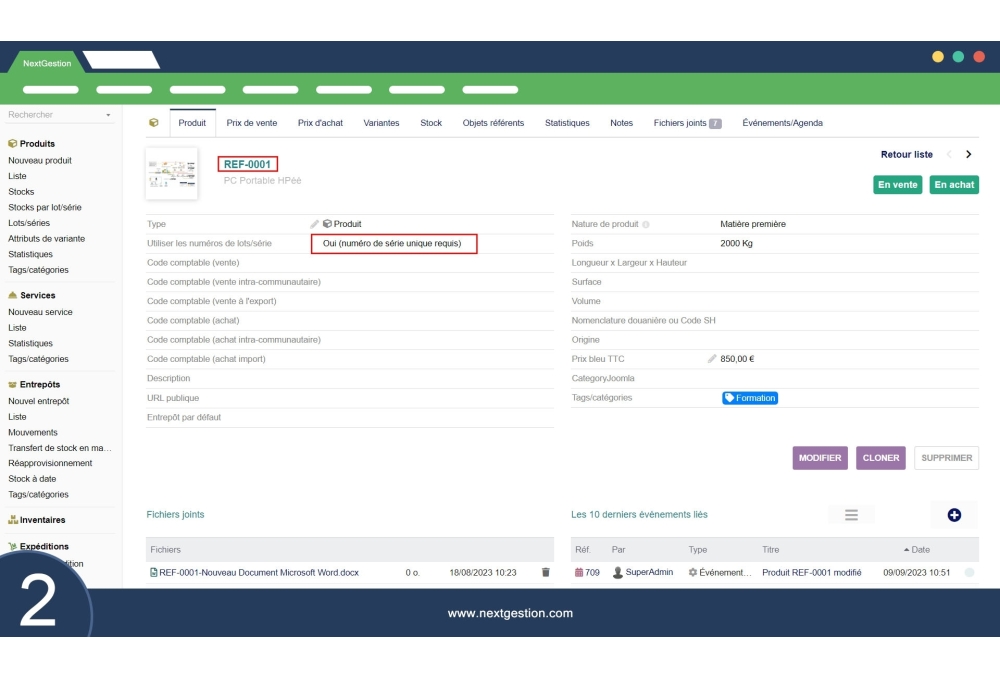This screenshot has width=1000, height=679.
Task: Sort events by the Date column
Action: (x=916, y=550)
